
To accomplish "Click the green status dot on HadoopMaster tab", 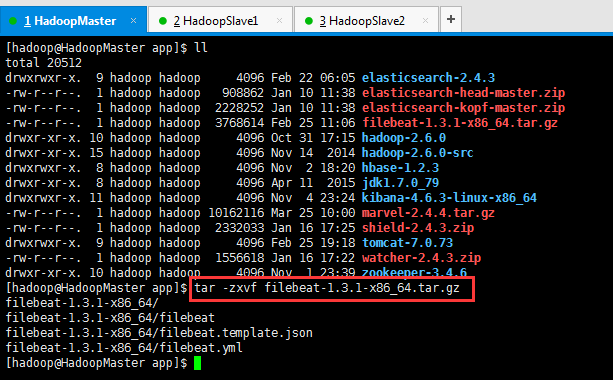I will (13, 21).
